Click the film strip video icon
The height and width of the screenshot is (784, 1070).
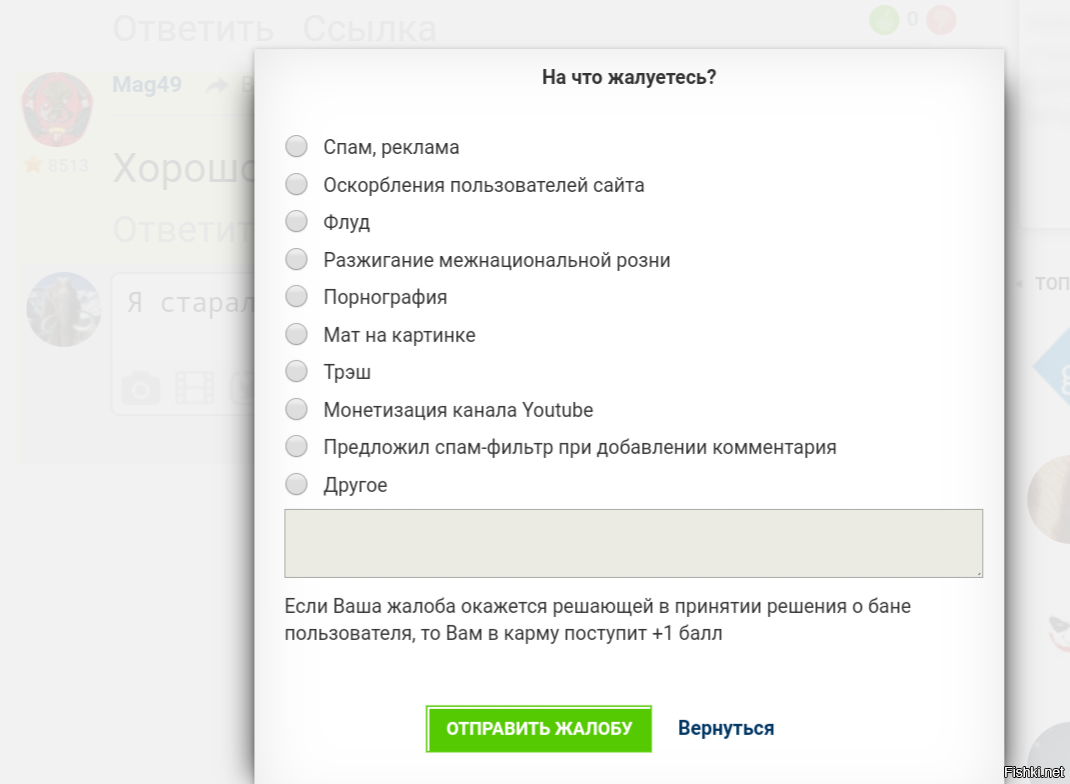(x=194, y=388)
